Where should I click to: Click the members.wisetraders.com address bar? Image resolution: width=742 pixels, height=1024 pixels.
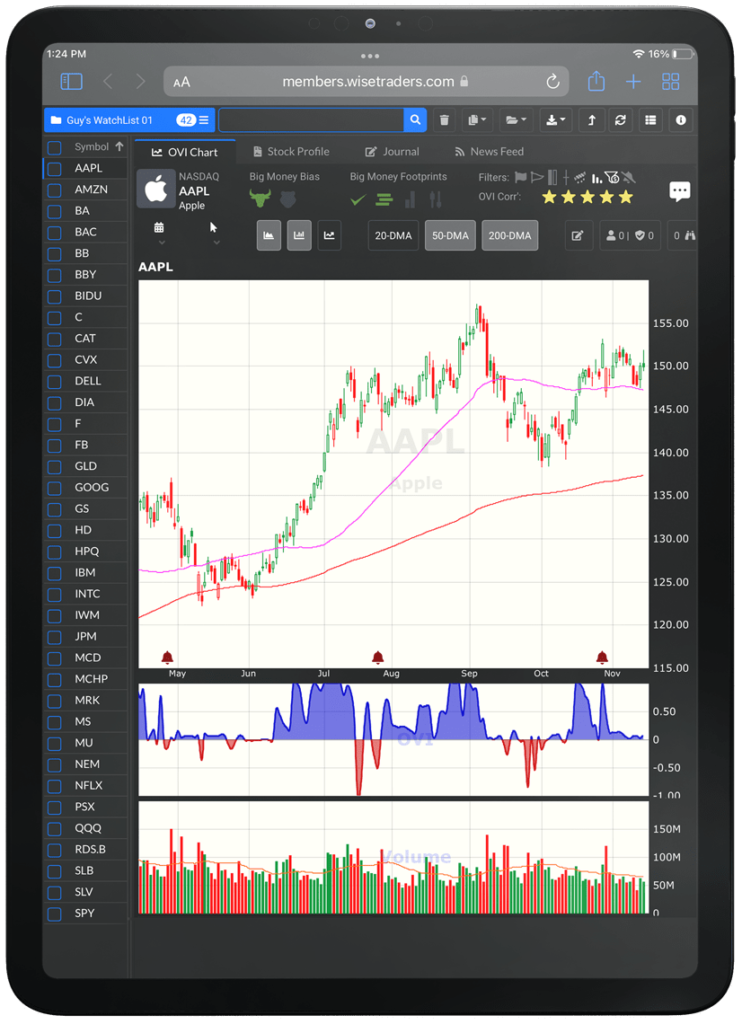(x=366, y=82)
